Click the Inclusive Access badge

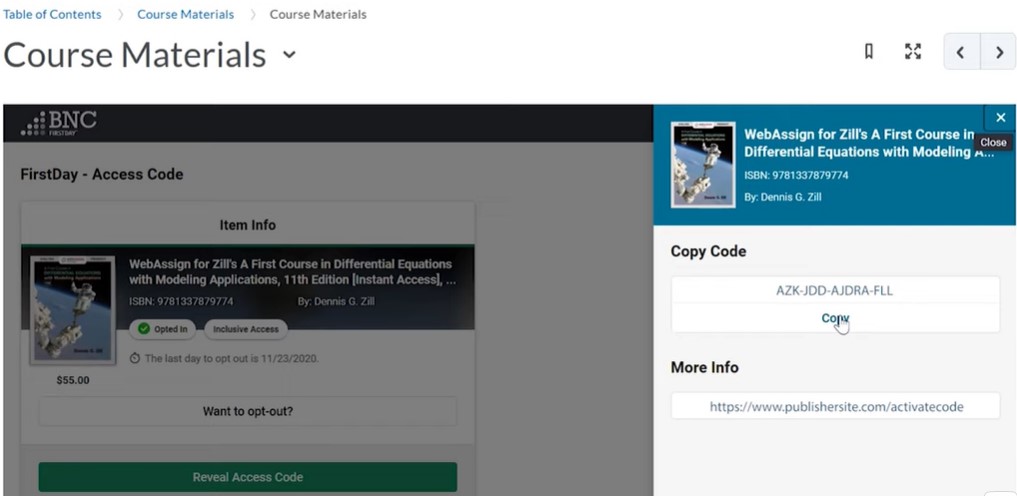coord(247,329)
